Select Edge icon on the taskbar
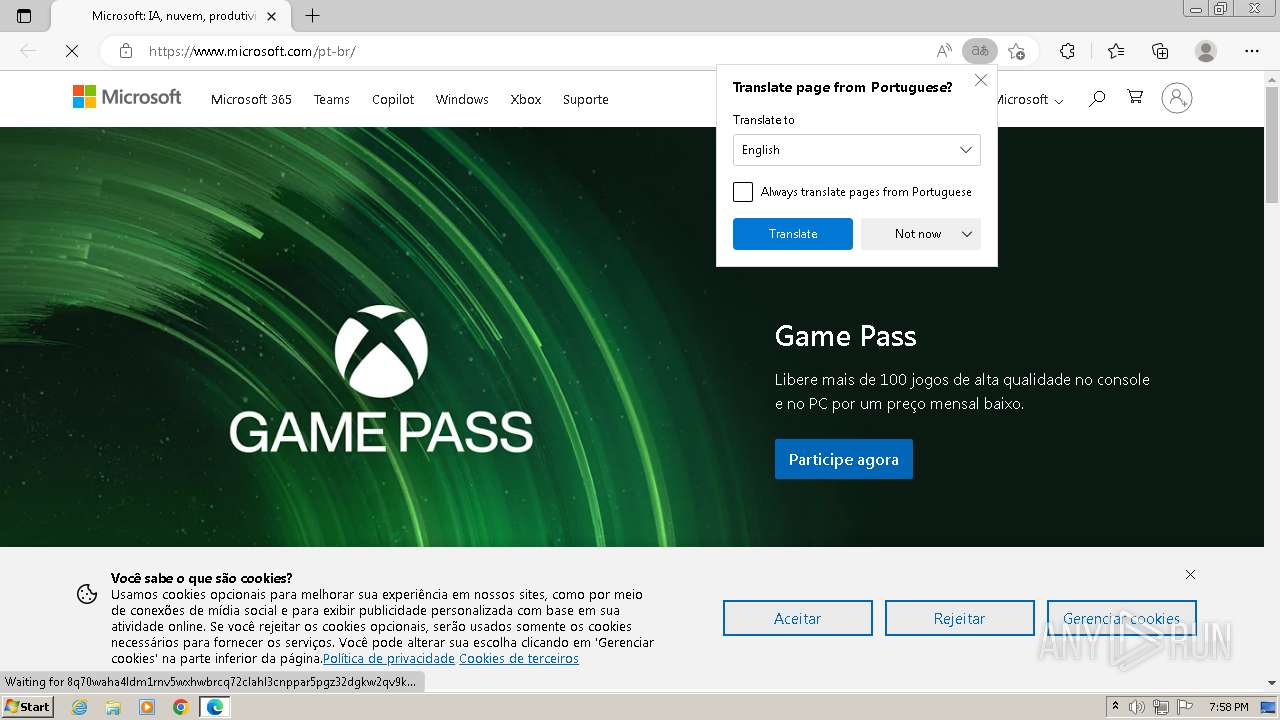Viewport: 1280px width, 720px height. click(215, 707)
